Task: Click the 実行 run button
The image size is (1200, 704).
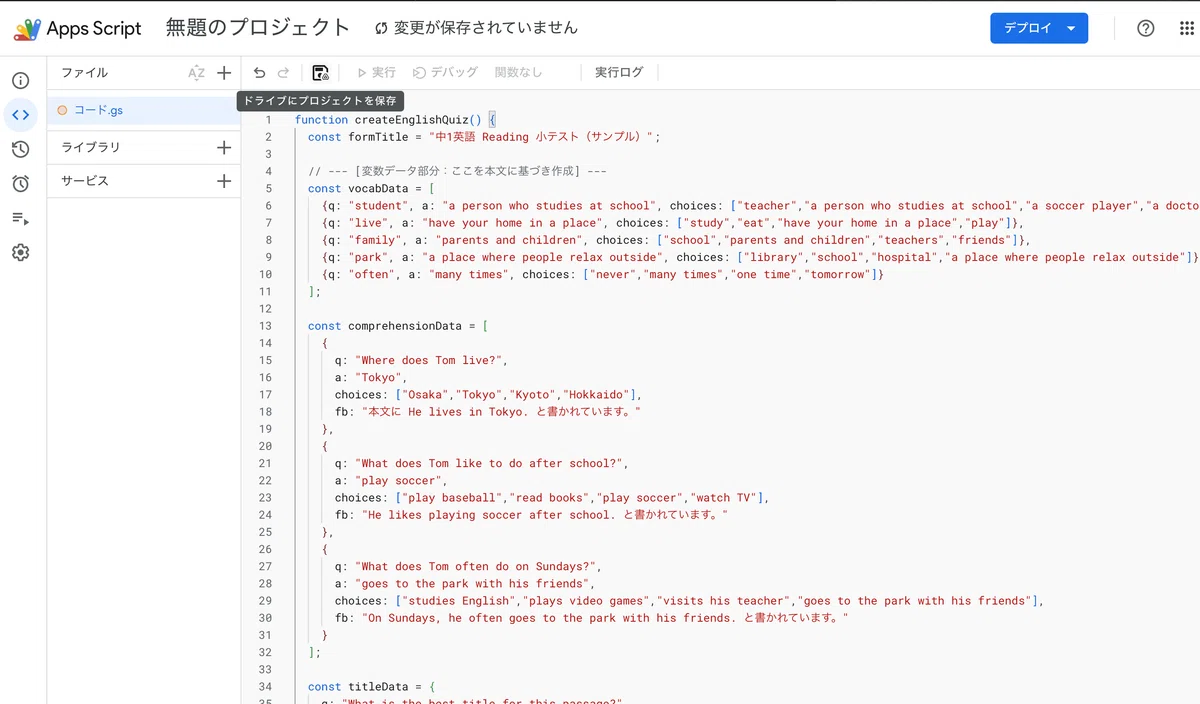Action: 377,73
